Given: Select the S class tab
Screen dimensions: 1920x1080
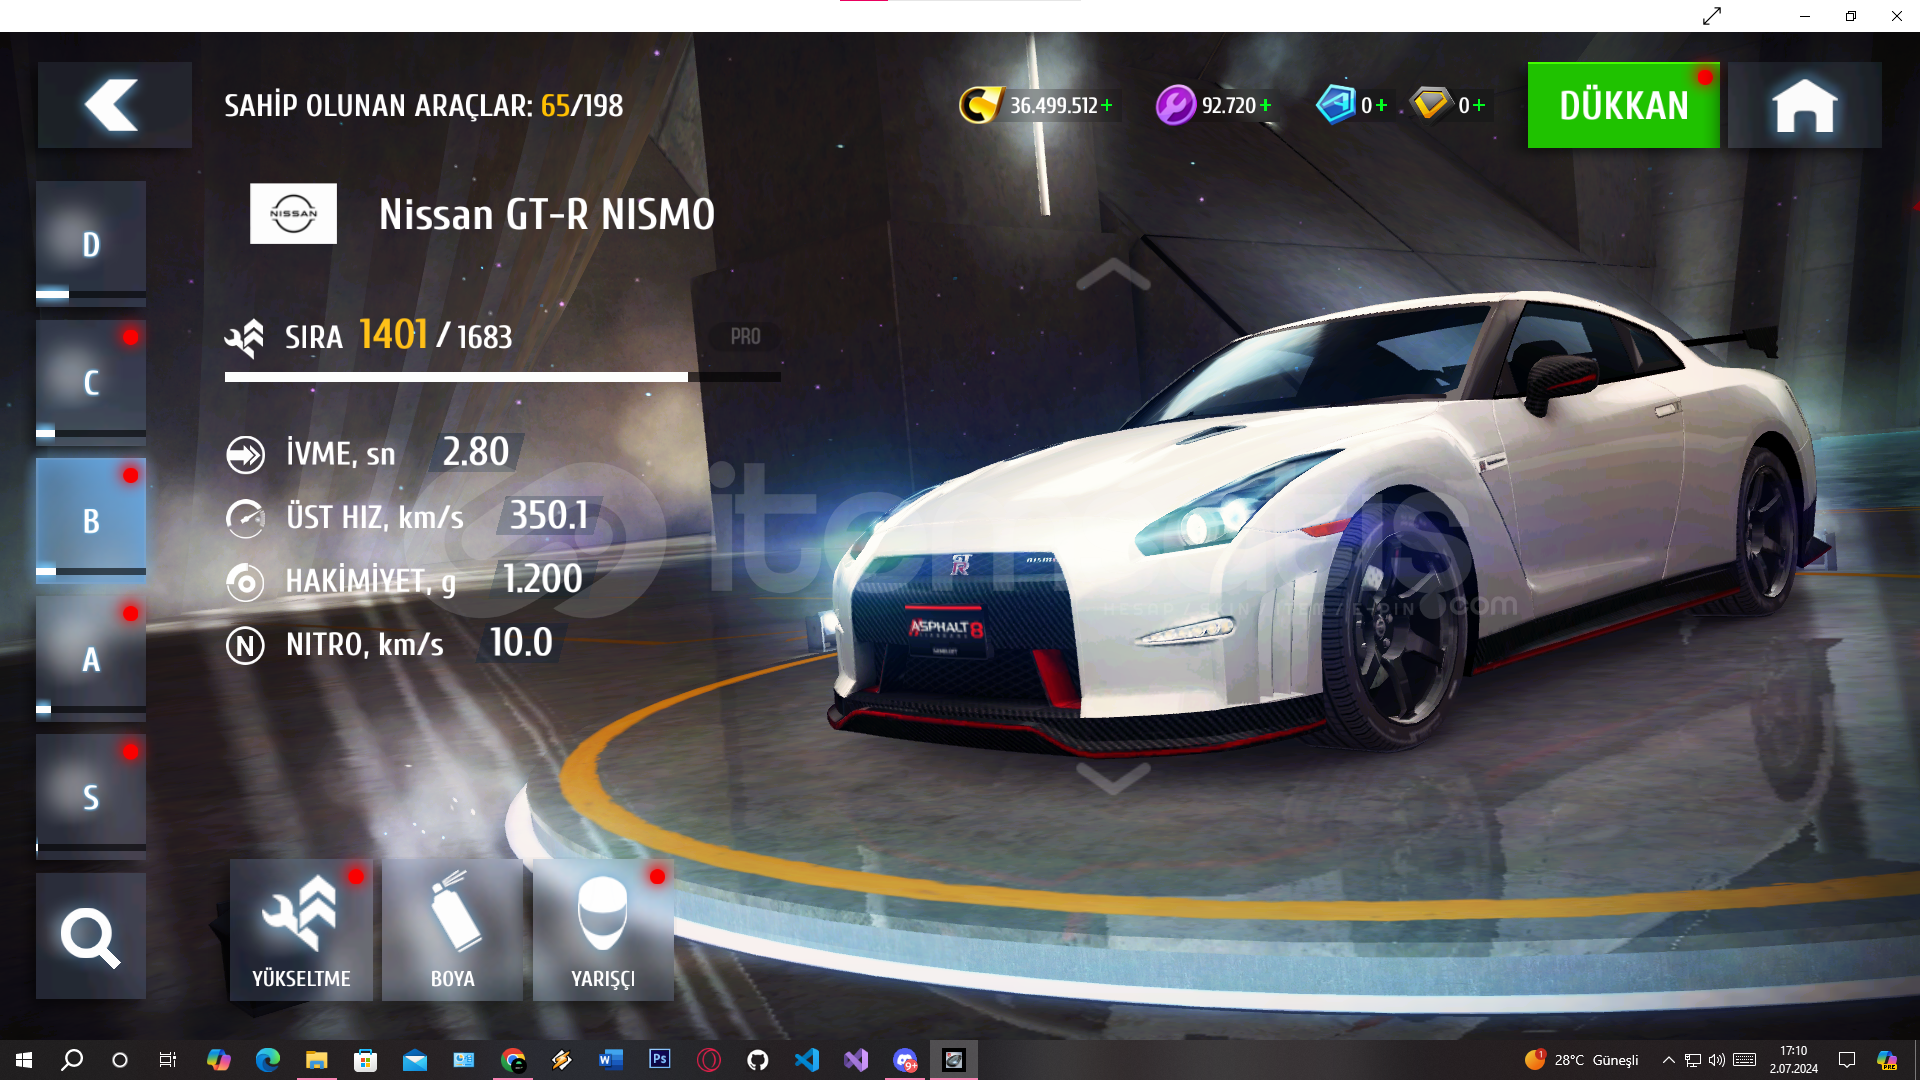Looking at the screenshot, I should [91, 796].
